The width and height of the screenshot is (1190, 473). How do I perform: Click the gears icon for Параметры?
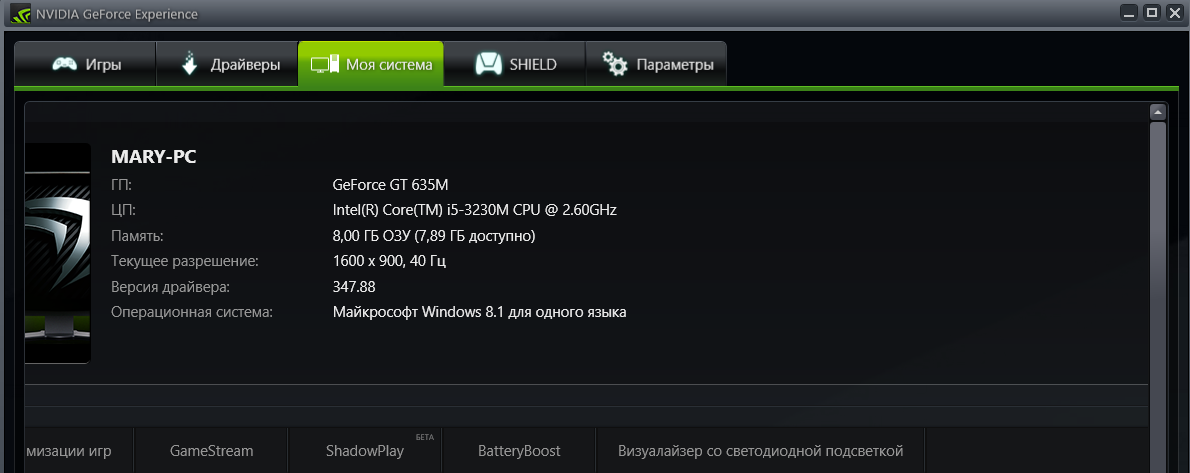pyautogui.click(x=615, y=64)
